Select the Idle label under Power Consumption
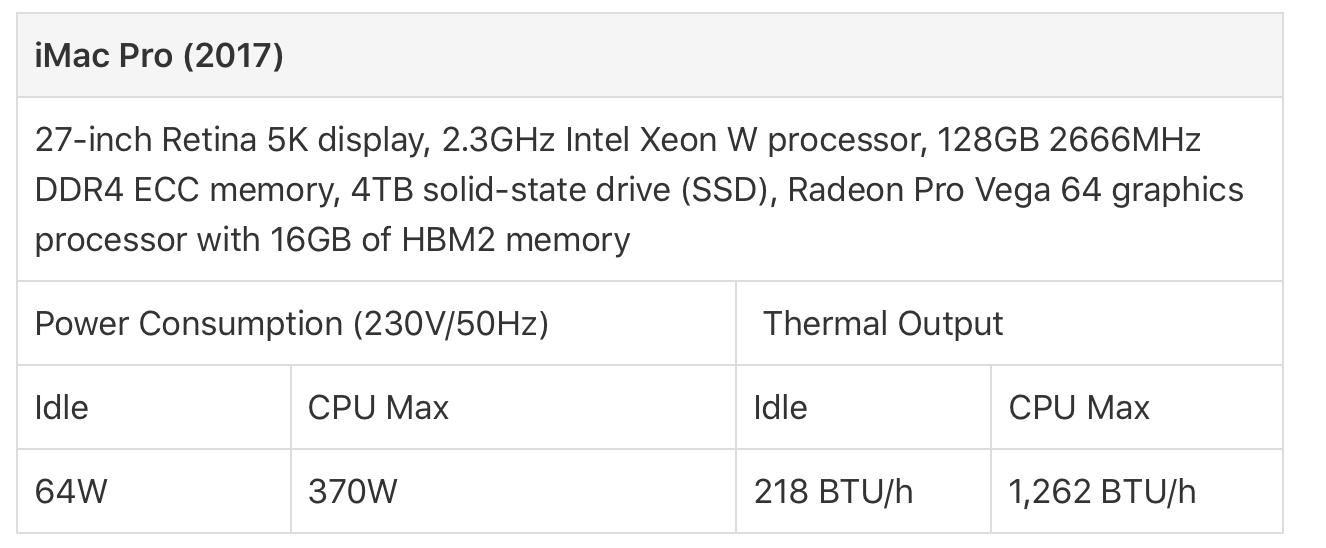The height and width of the screenshot is (548, 1326). pyautogui.click(x=61, y=408)
